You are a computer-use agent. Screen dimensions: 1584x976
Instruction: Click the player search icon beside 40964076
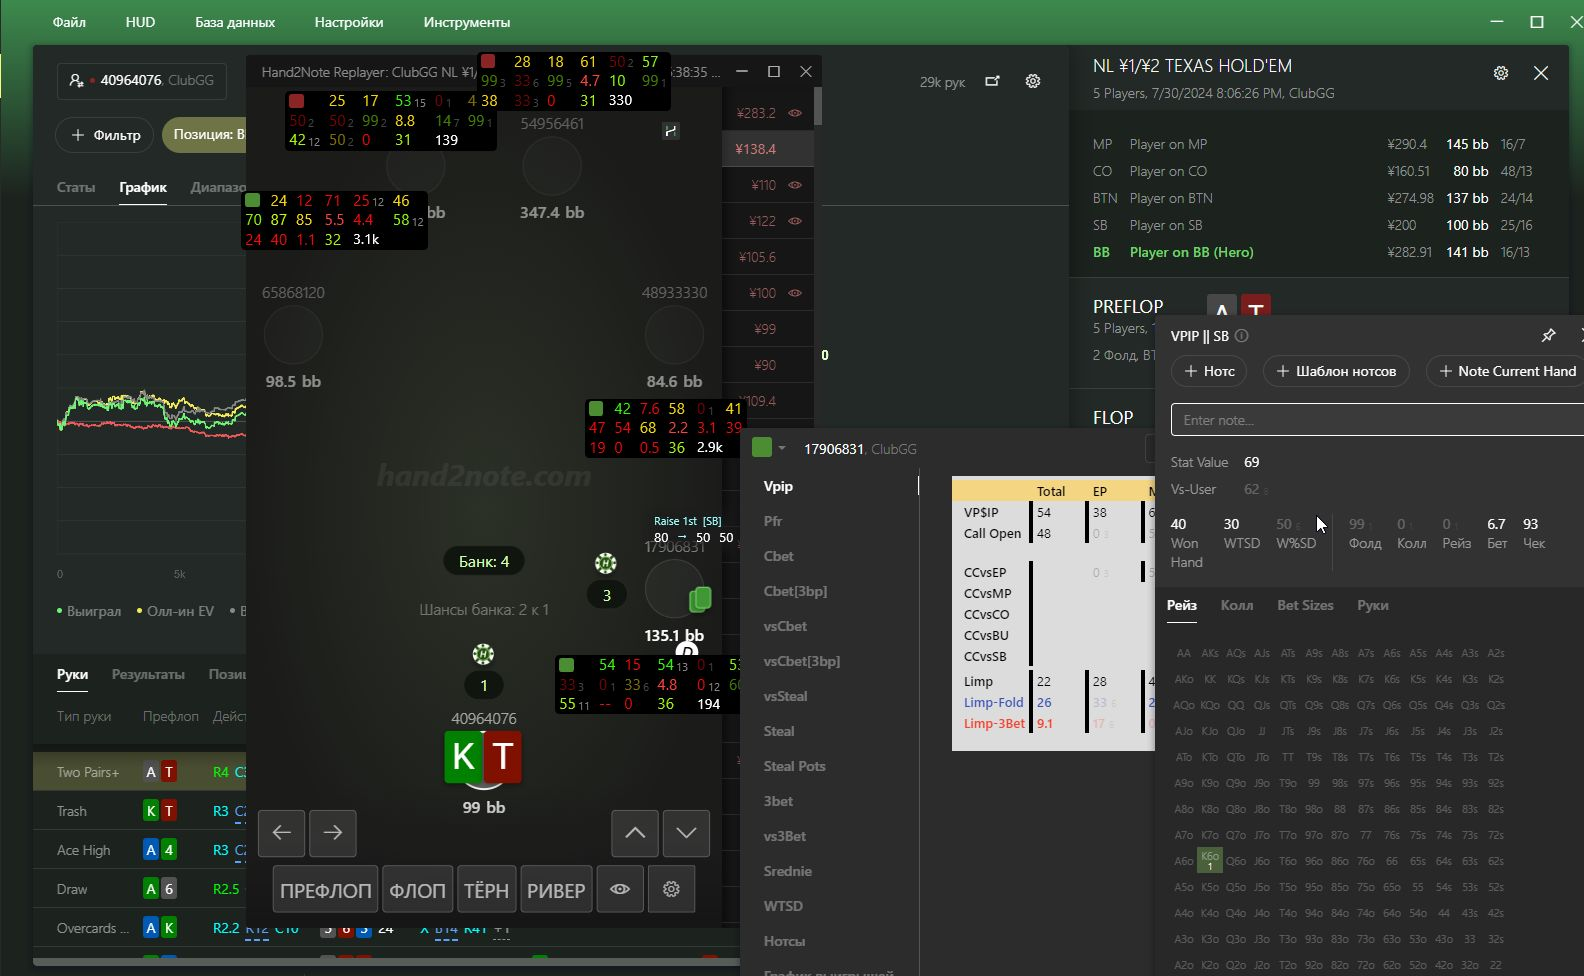pos(76,80)
